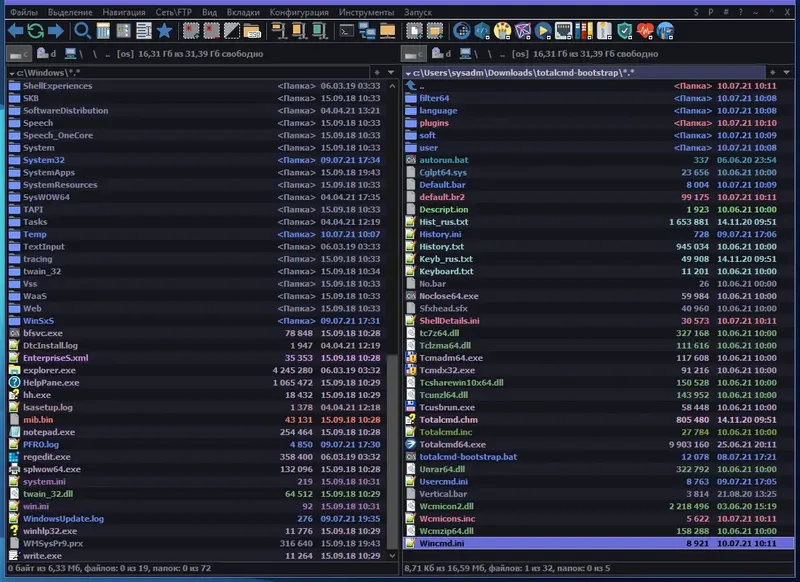Screen dimensions: 800x582
Task: Open left panel directory history dropdown arrow
Action: tap(391, 72)
